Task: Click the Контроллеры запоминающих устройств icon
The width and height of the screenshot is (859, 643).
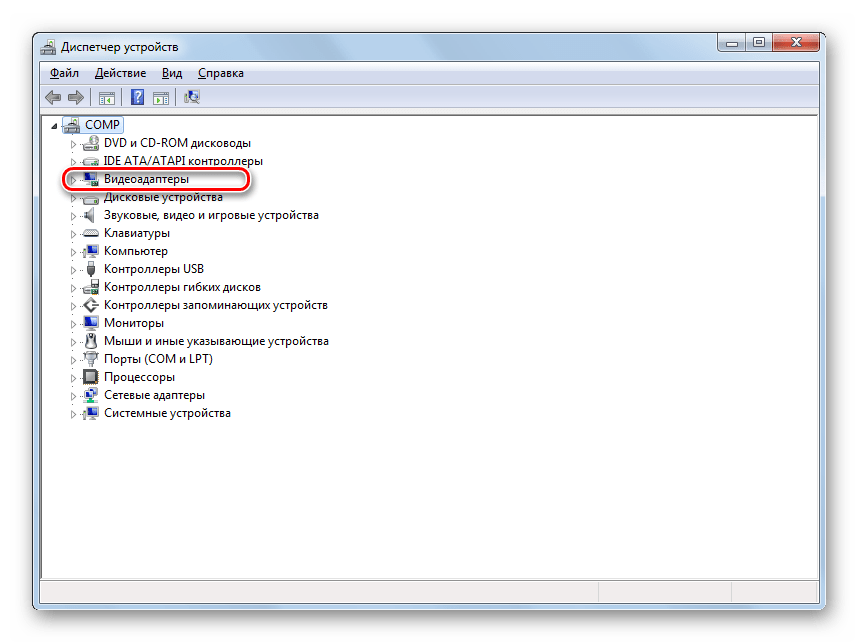Action: pos(91,305)
